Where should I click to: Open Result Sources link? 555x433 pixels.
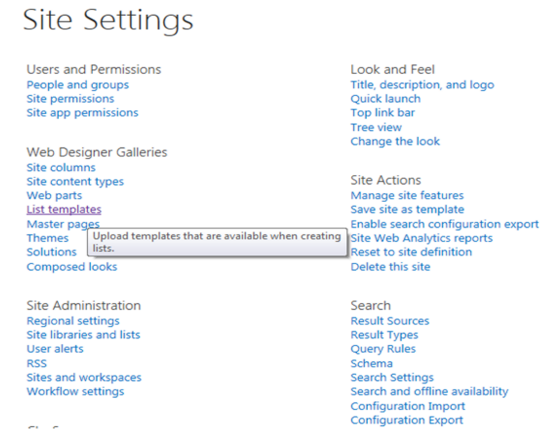click(390, 321)
